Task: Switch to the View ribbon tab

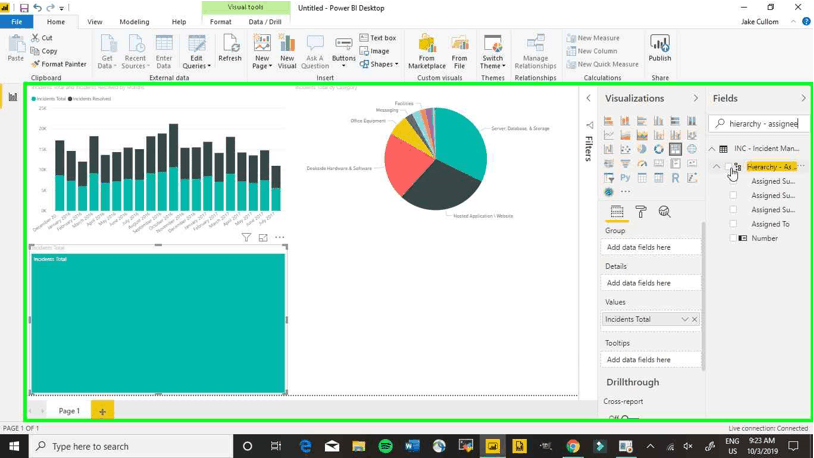Action: tap(94, 22)
